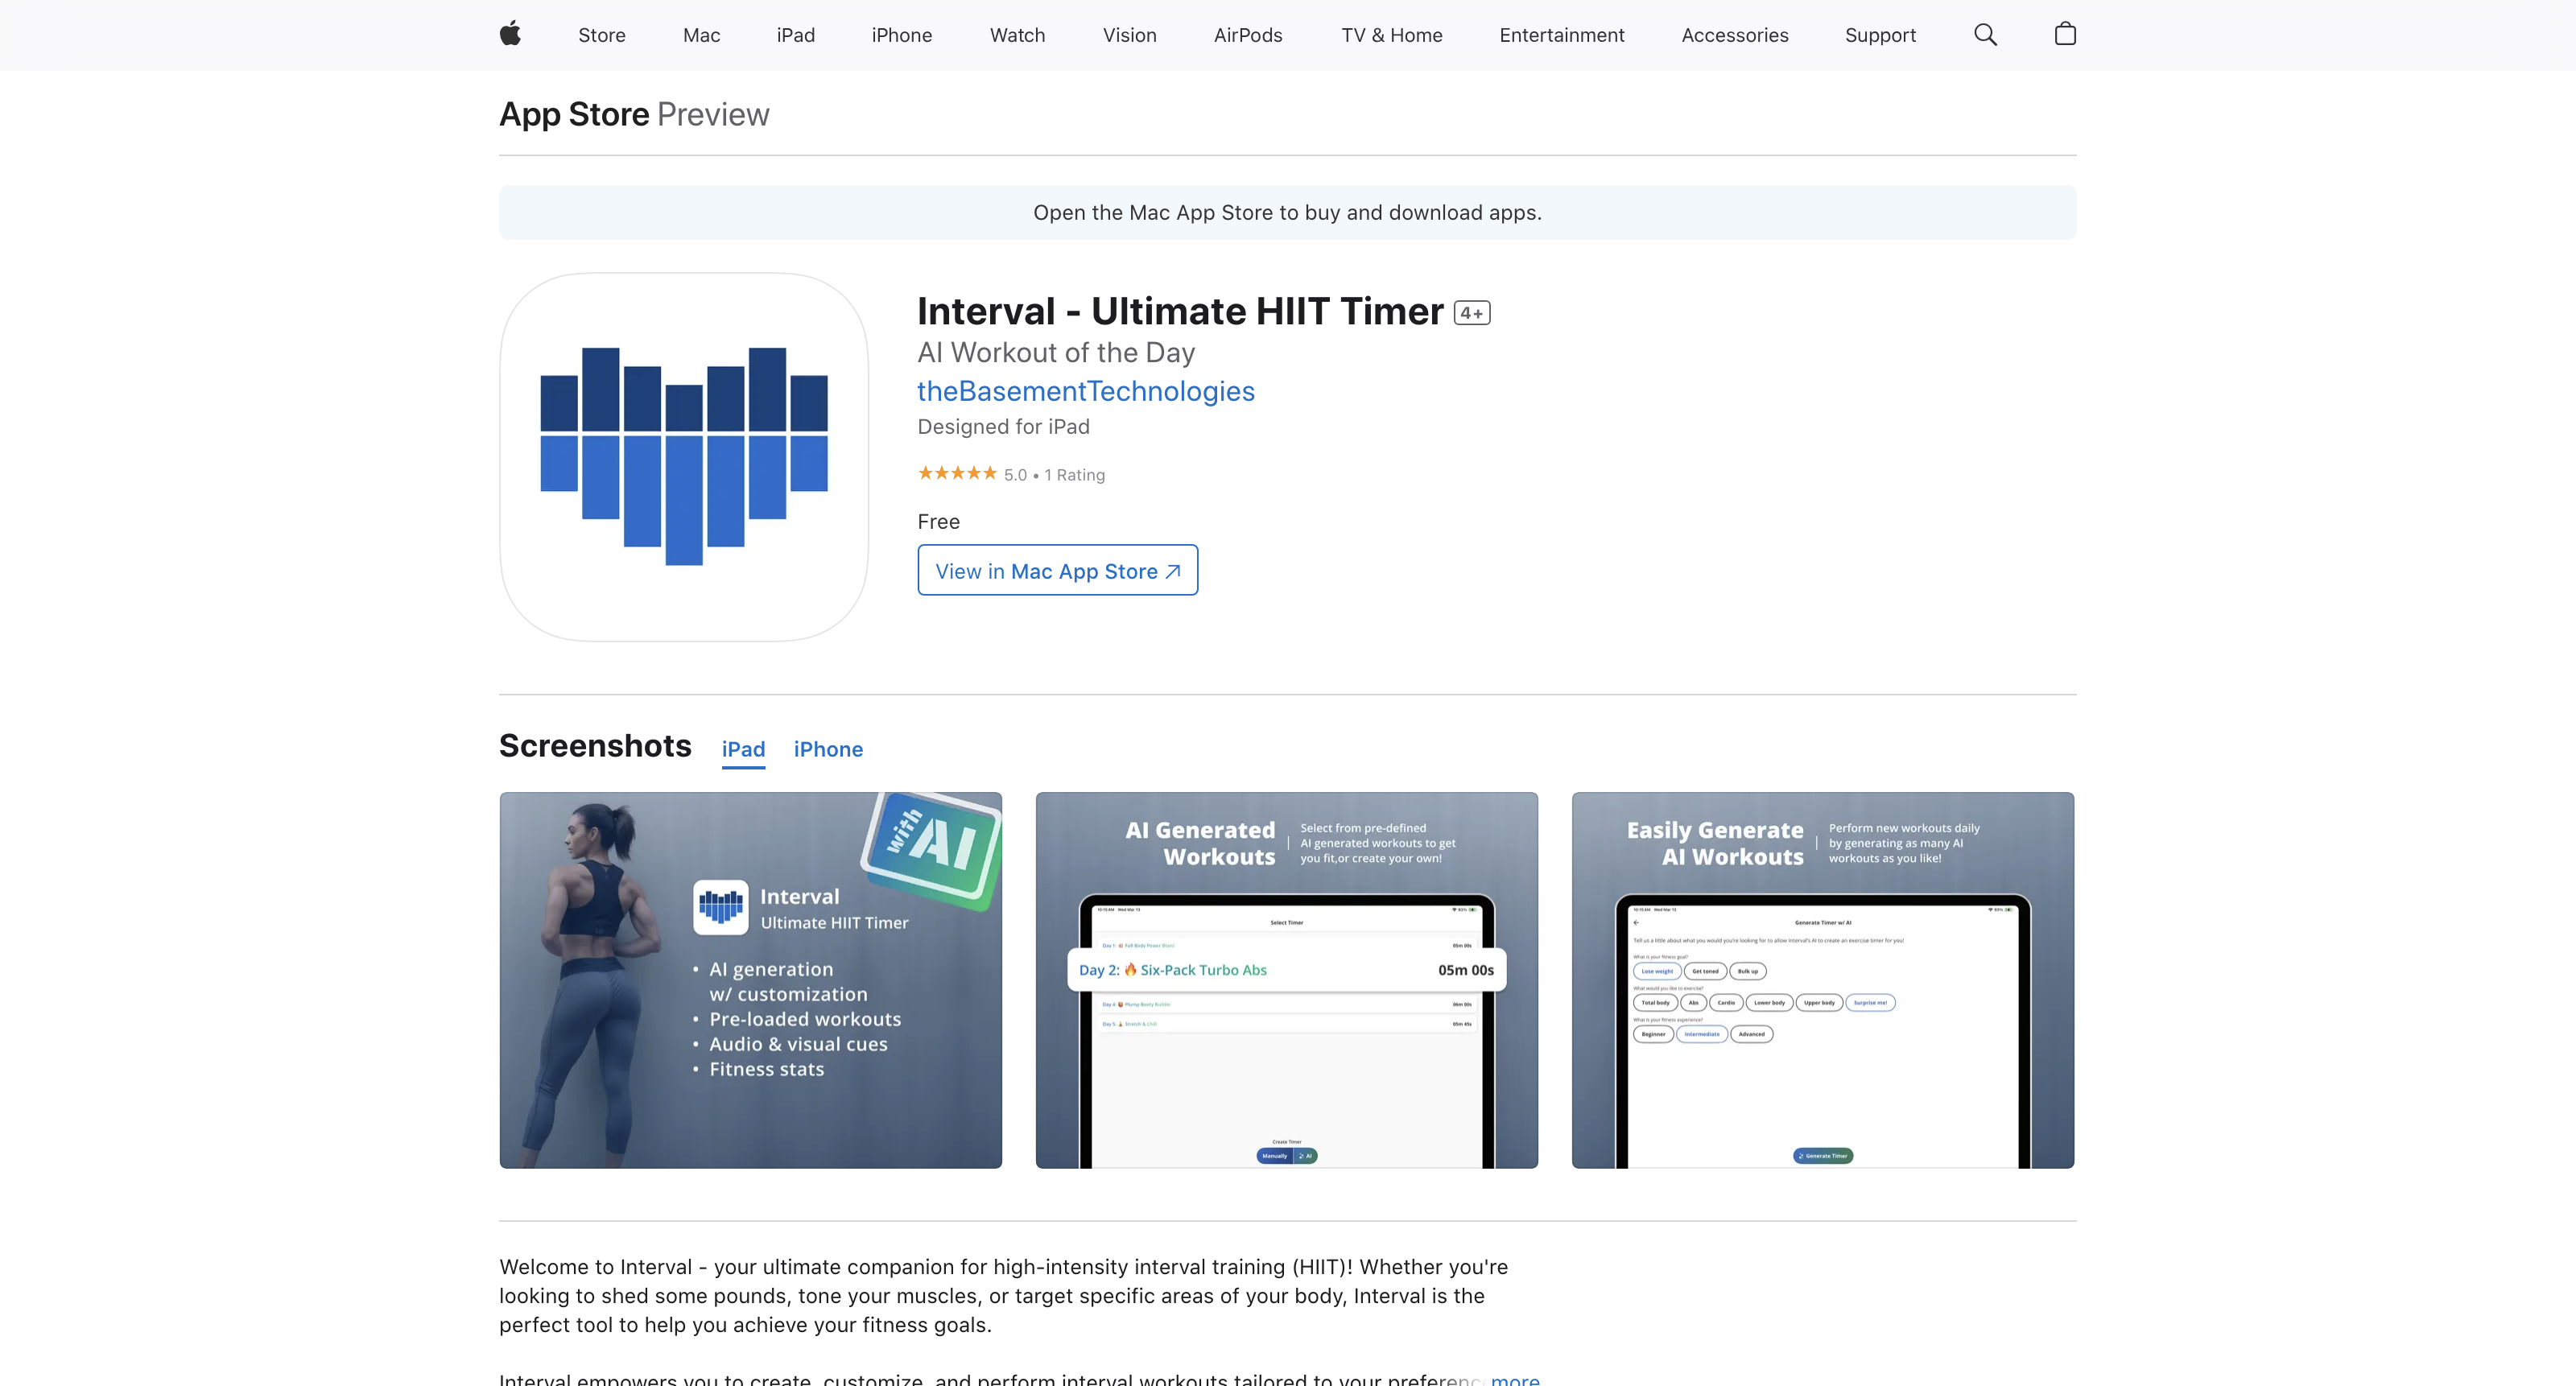This screenshot has width=2576, height=1386.
Task: Open the Accessories menu
Action: click(1735, 35)
